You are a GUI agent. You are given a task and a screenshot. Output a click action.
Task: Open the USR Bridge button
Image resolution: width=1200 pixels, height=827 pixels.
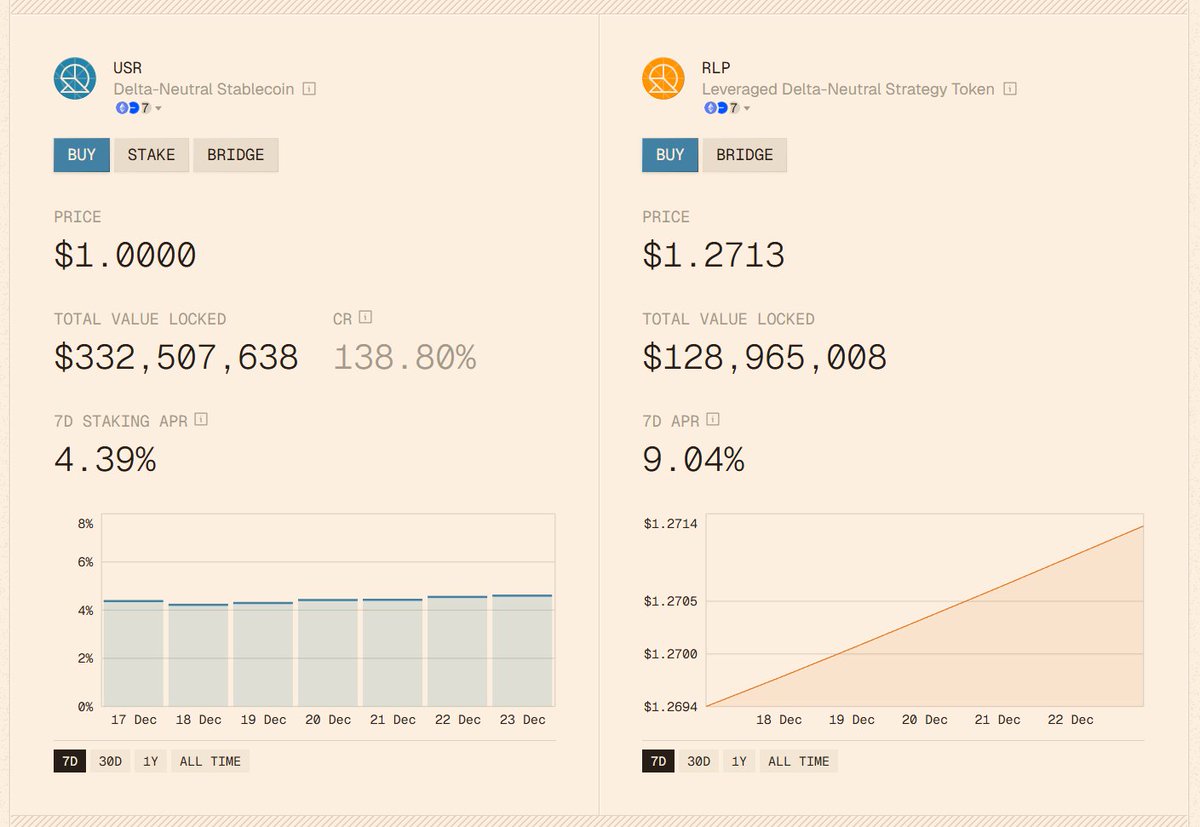pos(236,155)
